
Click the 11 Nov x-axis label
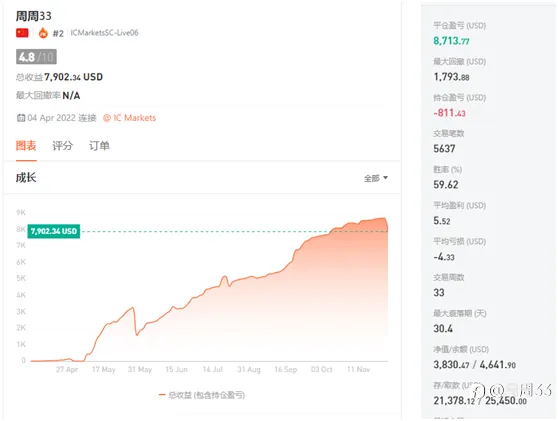point(359,369)
